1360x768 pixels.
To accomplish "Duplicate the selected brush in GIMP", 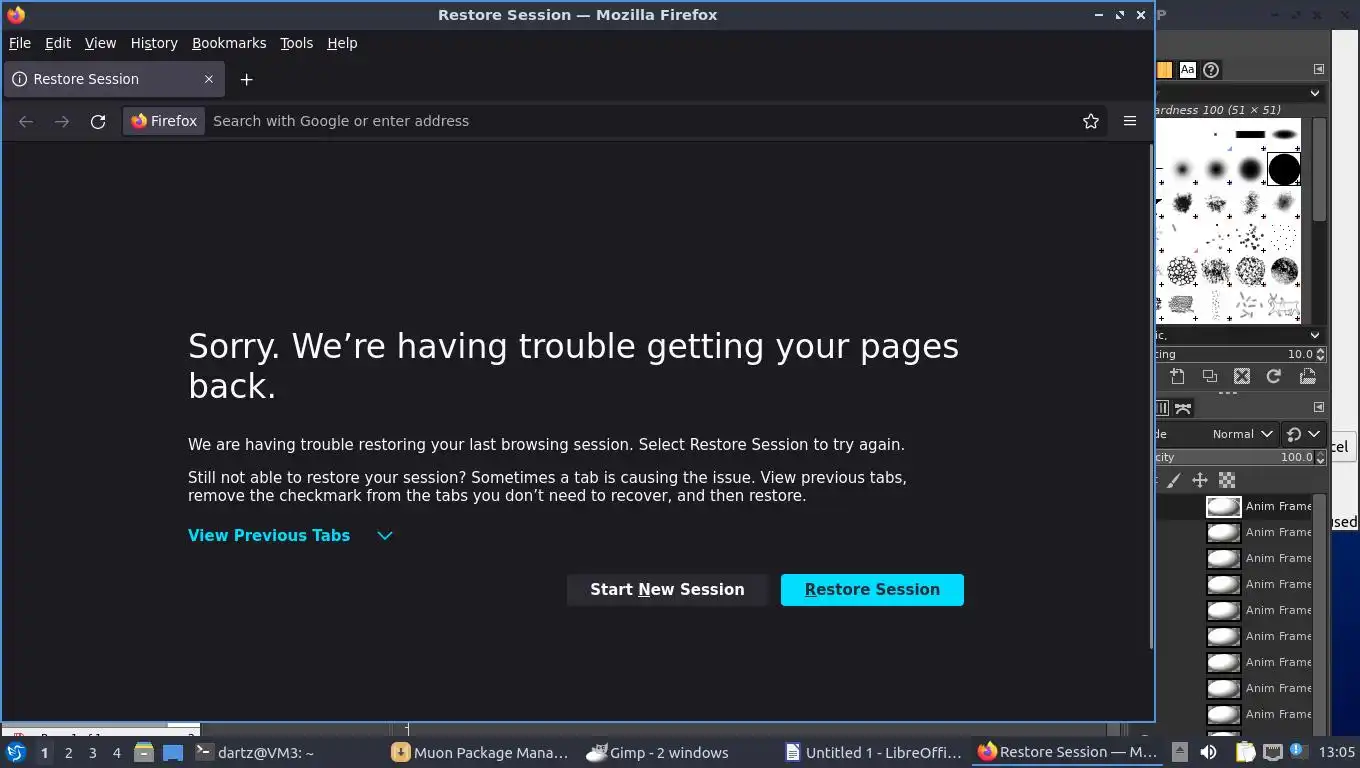I will (x=1210, y=377).
